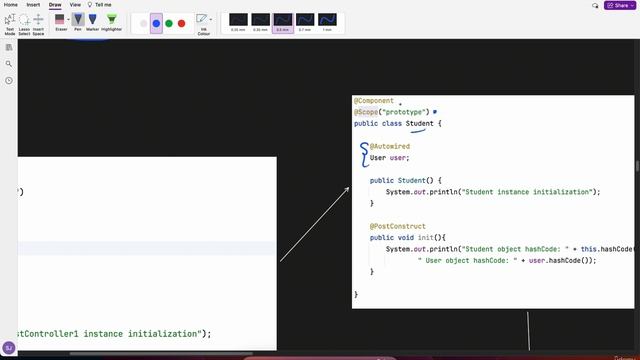Show the notebooks navigation pane icon
The height and width of the screenshot is (360, 640).
point(9,47)
